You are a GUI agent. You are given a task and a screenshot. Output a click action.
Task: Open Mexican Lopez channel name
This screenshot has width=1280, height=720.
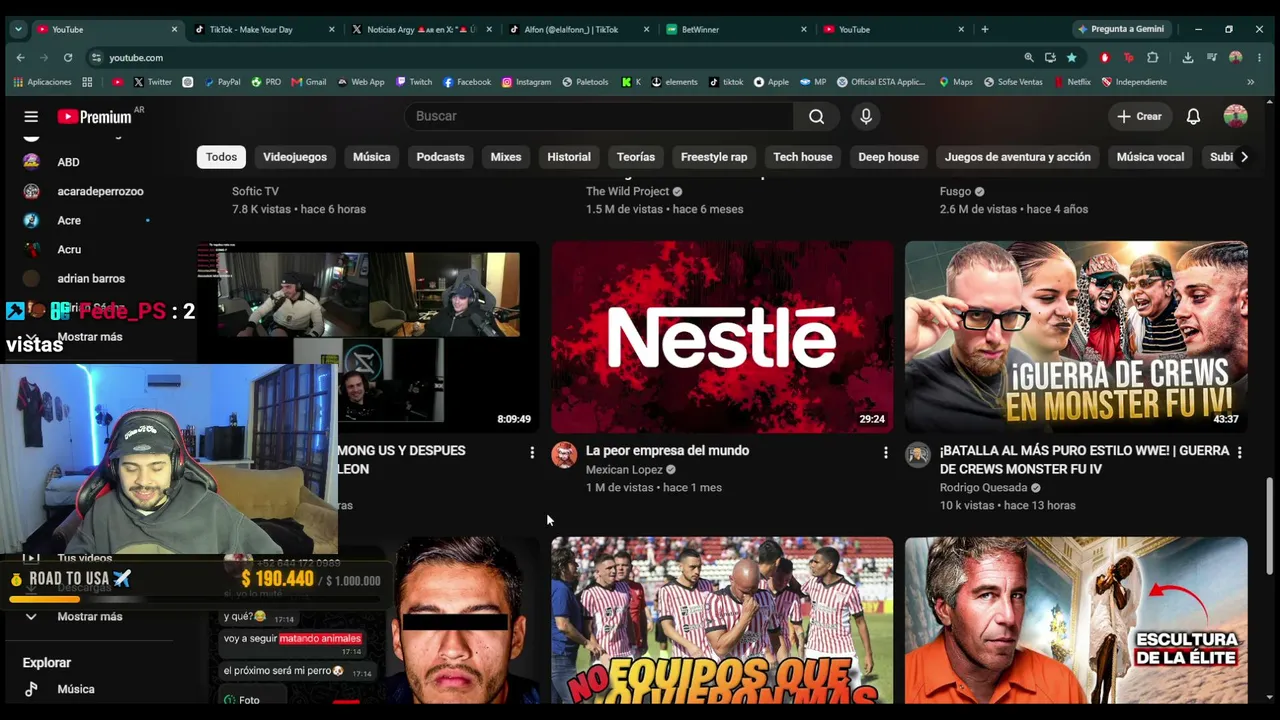pos(625,470)
